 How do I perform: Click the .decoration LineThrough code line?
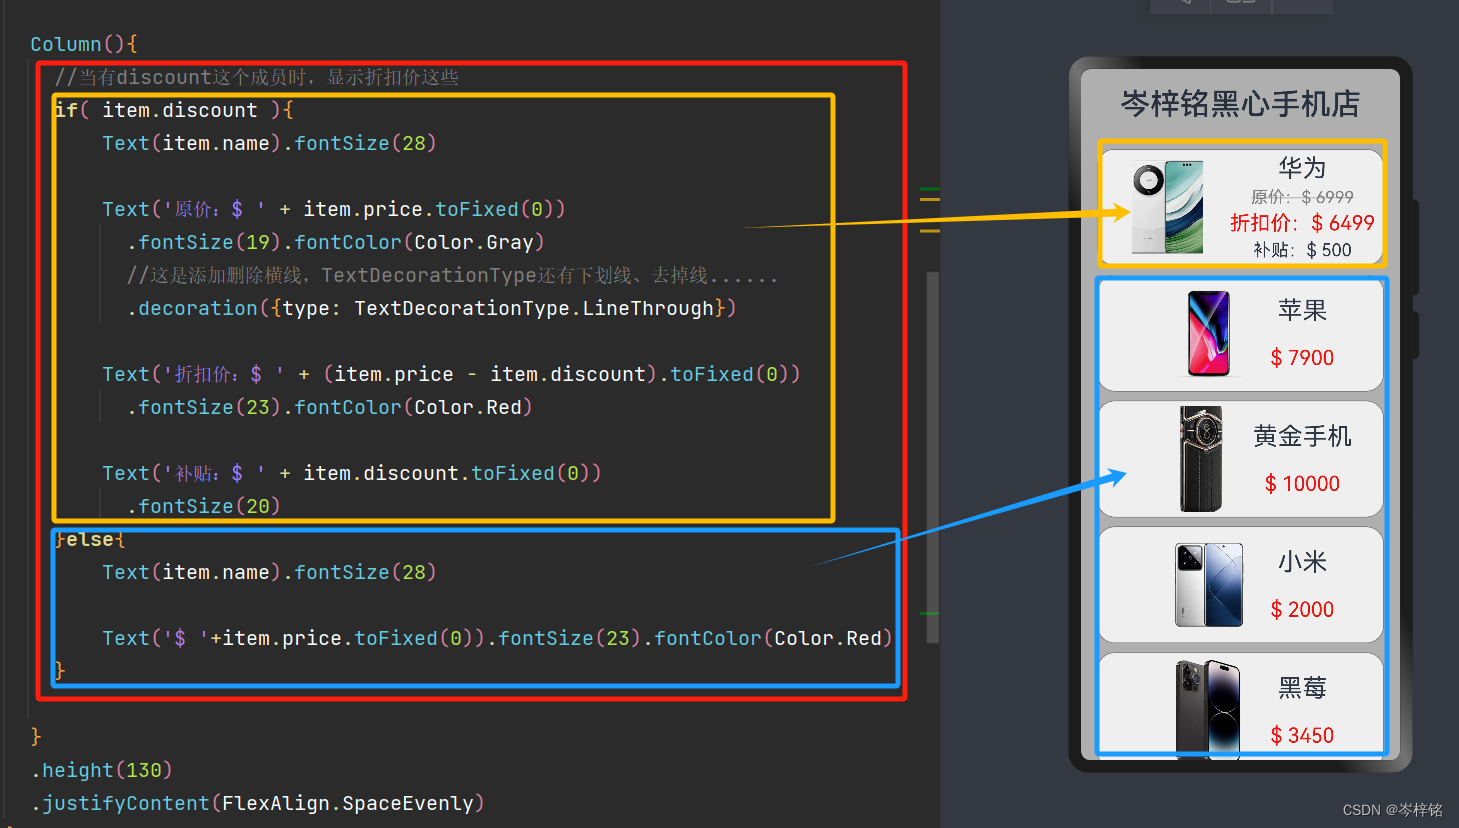[x=431, y=308]
